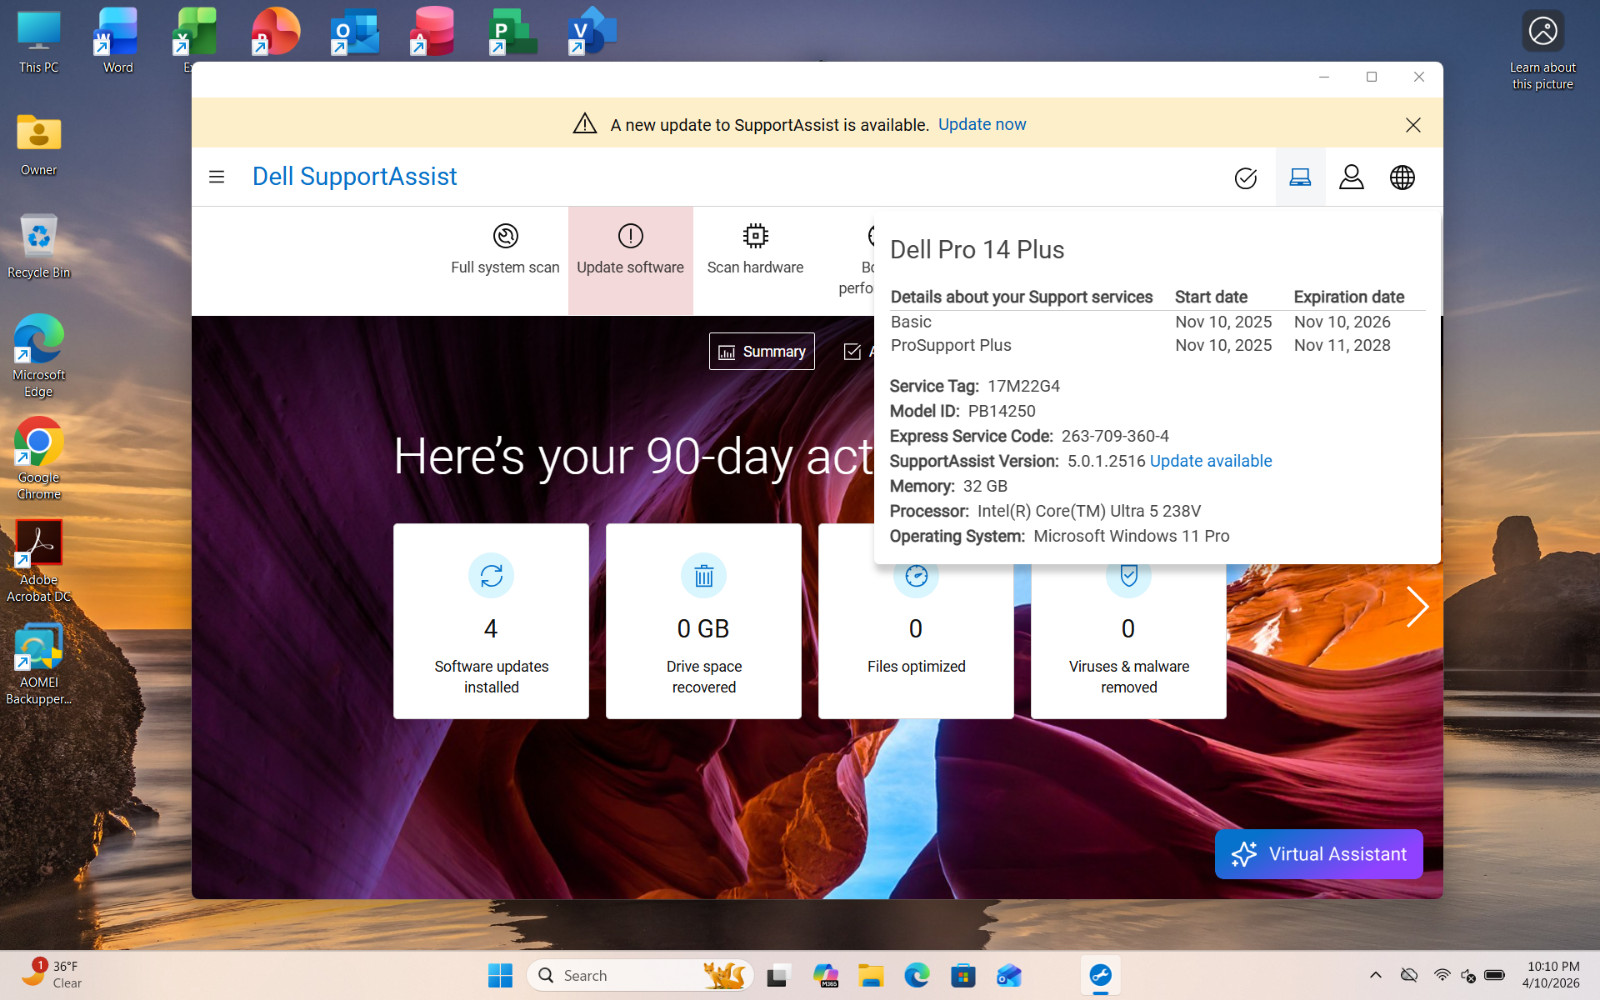Click the Microsoft Windows 11 Pro entry
1600x1000 pixels.
pos(1131,536)
